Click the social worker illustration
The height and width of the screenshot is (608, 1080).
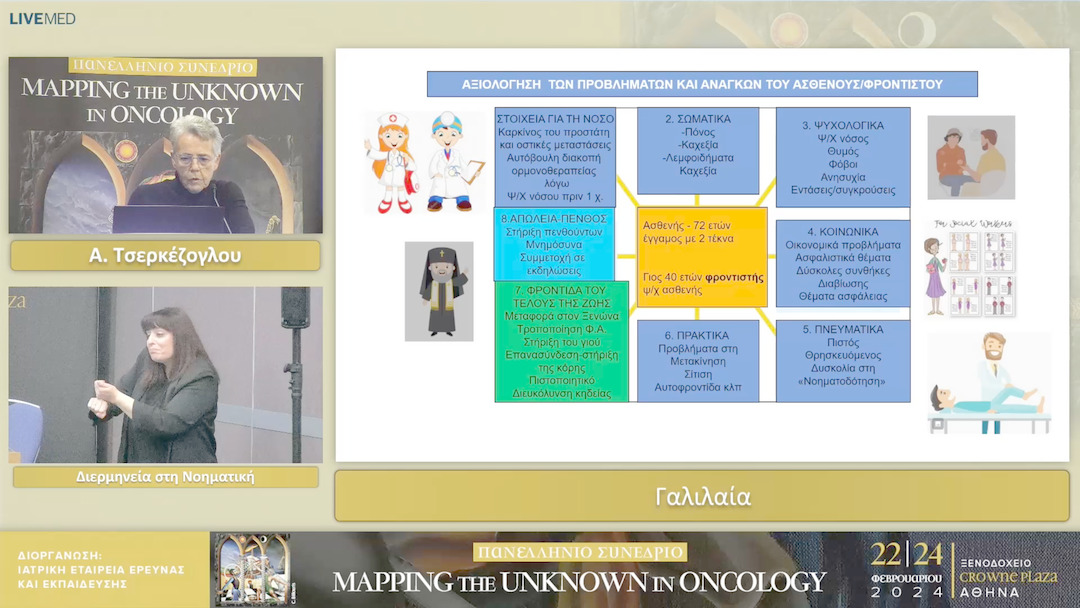click(969, 268)
